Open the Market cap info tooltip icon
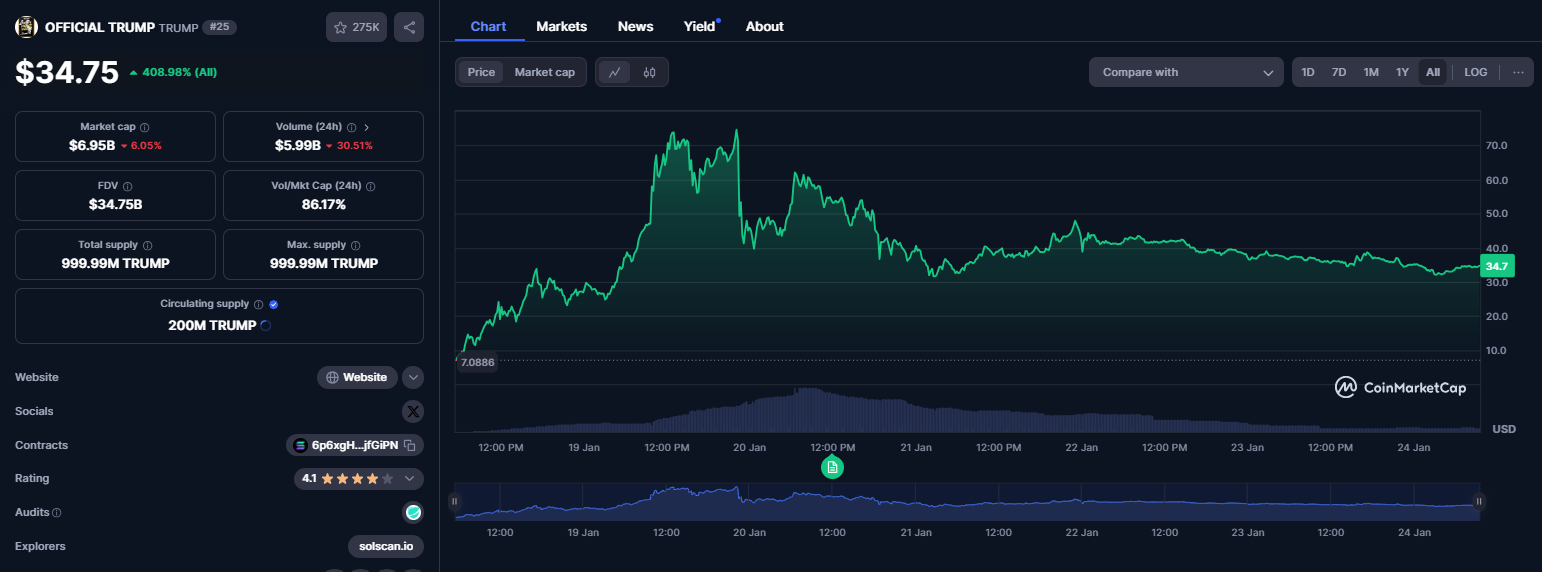The width and height of the screenshot is (1542, 572). (x=145, y=128)
